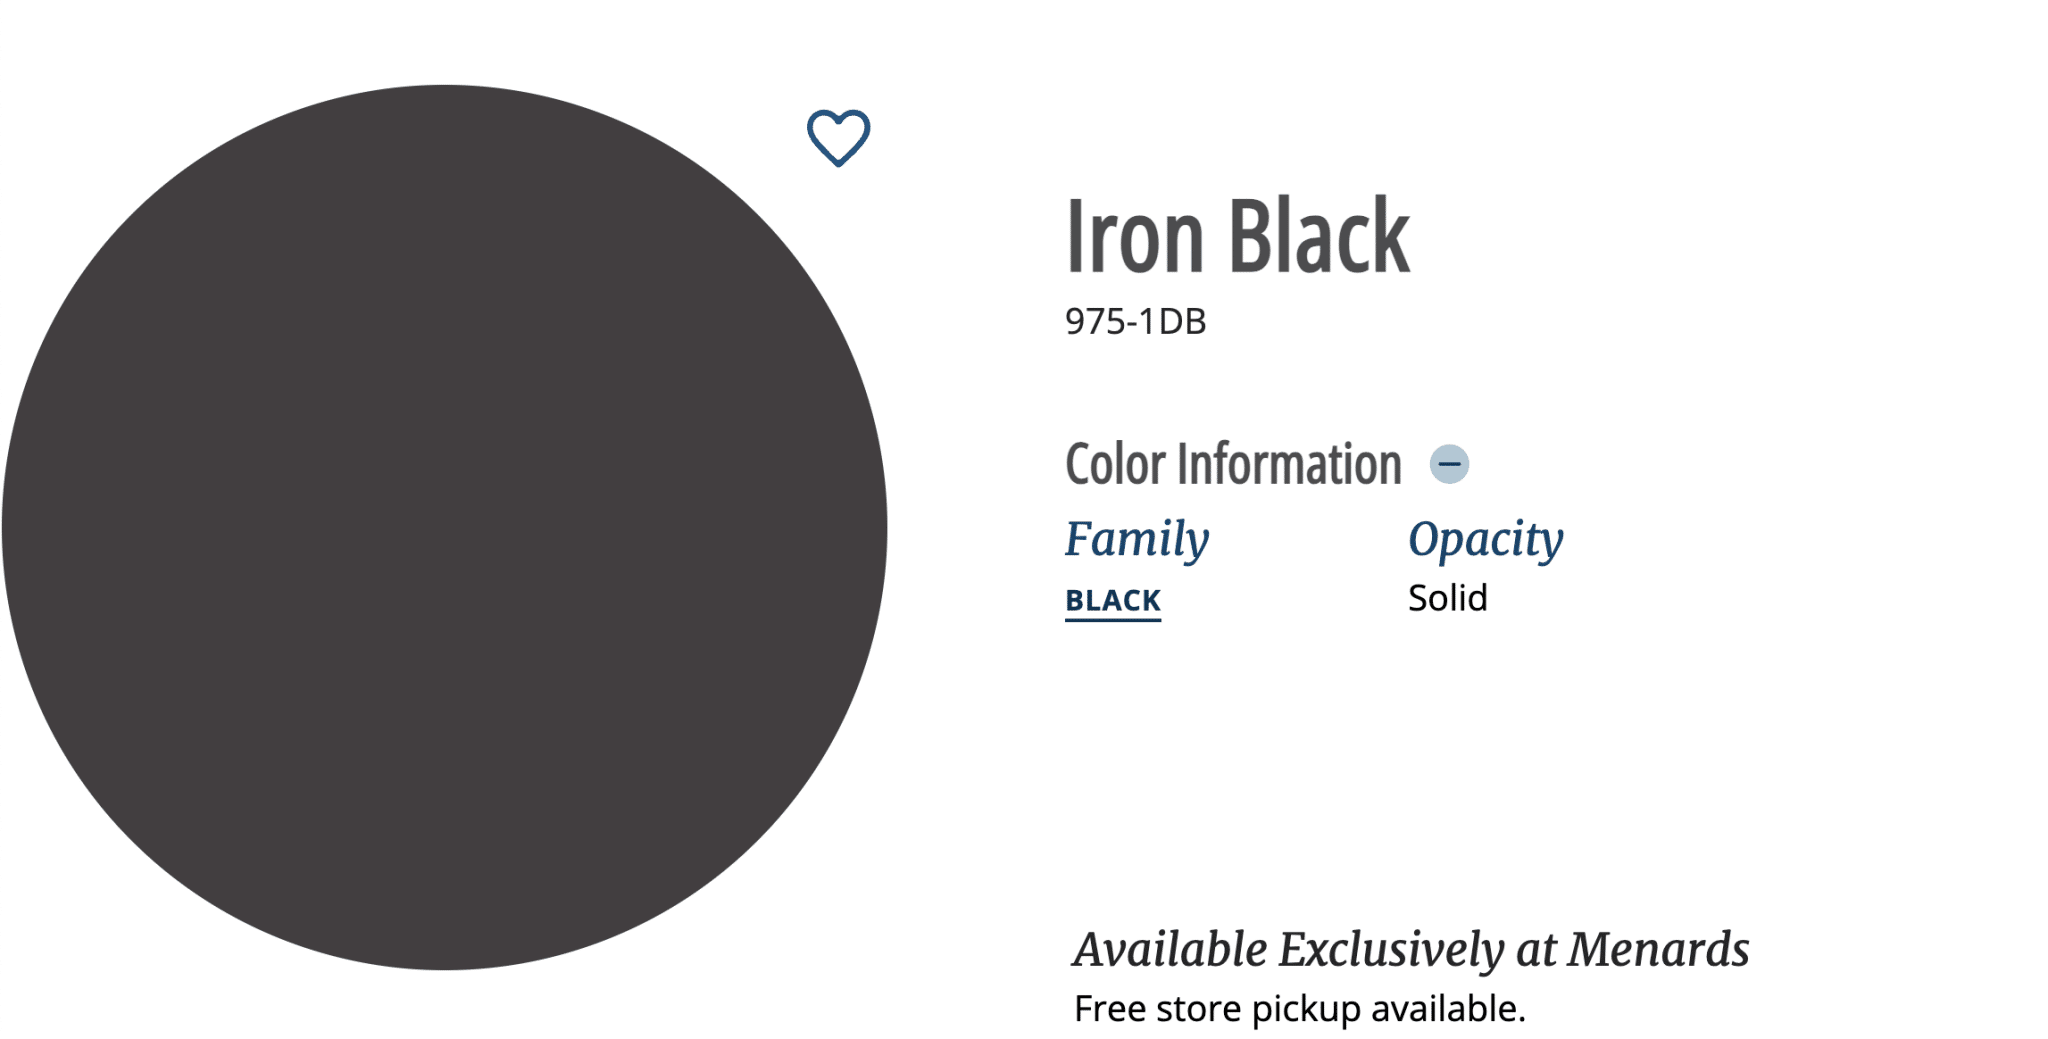
Task: Click the word Exclusively in the Menards line
Action: coord(1391,949)
